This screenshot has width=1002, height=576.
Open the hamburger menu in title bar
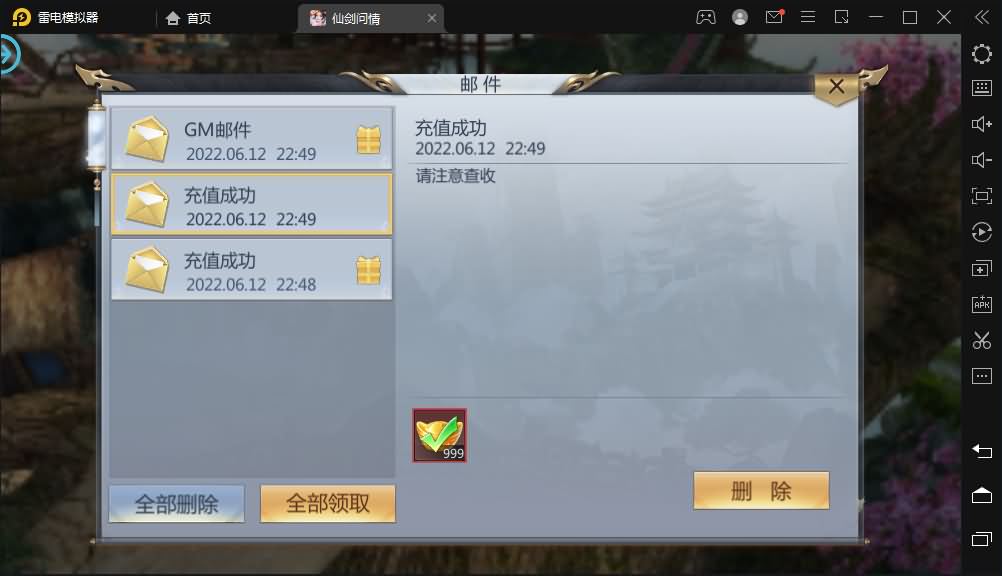(x=808, y=17)
